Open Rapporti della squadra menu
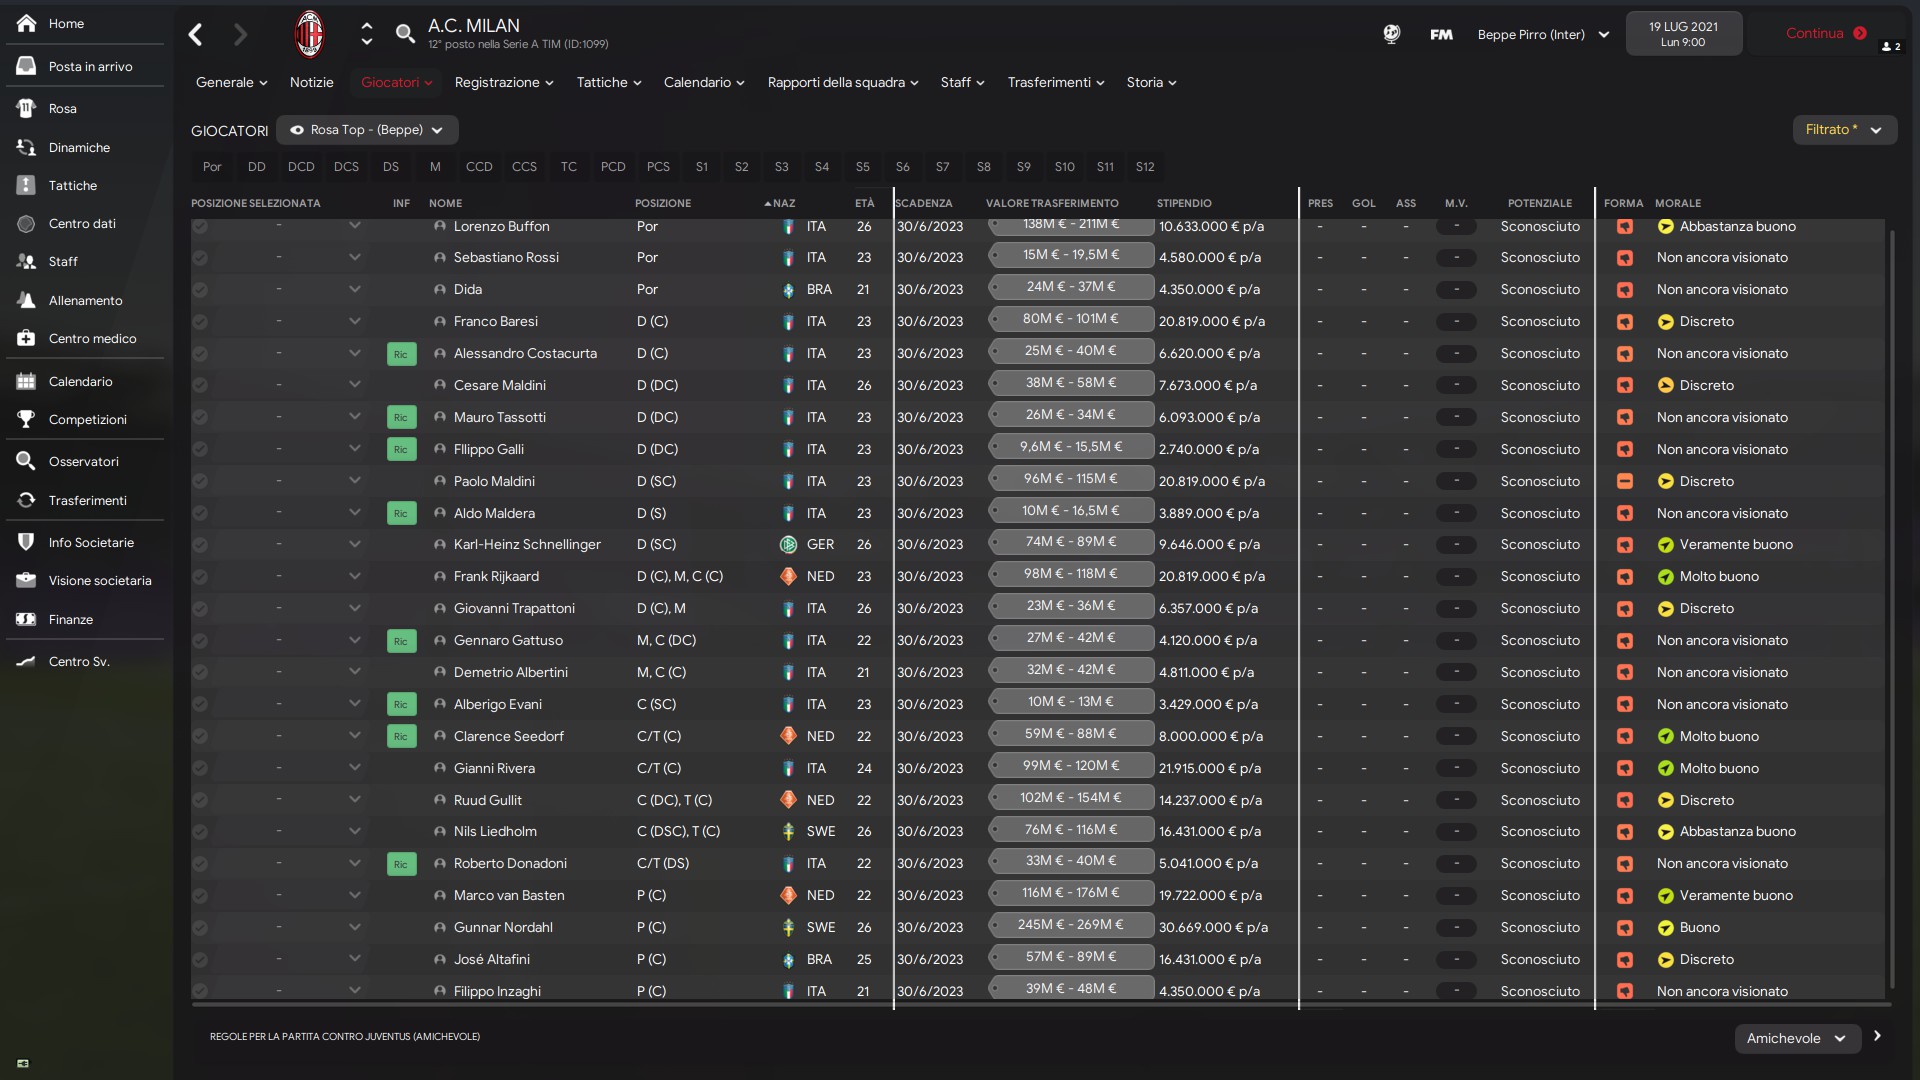Image resolution: width=1920 pixels, height=1080 pixels. [842, 82]
